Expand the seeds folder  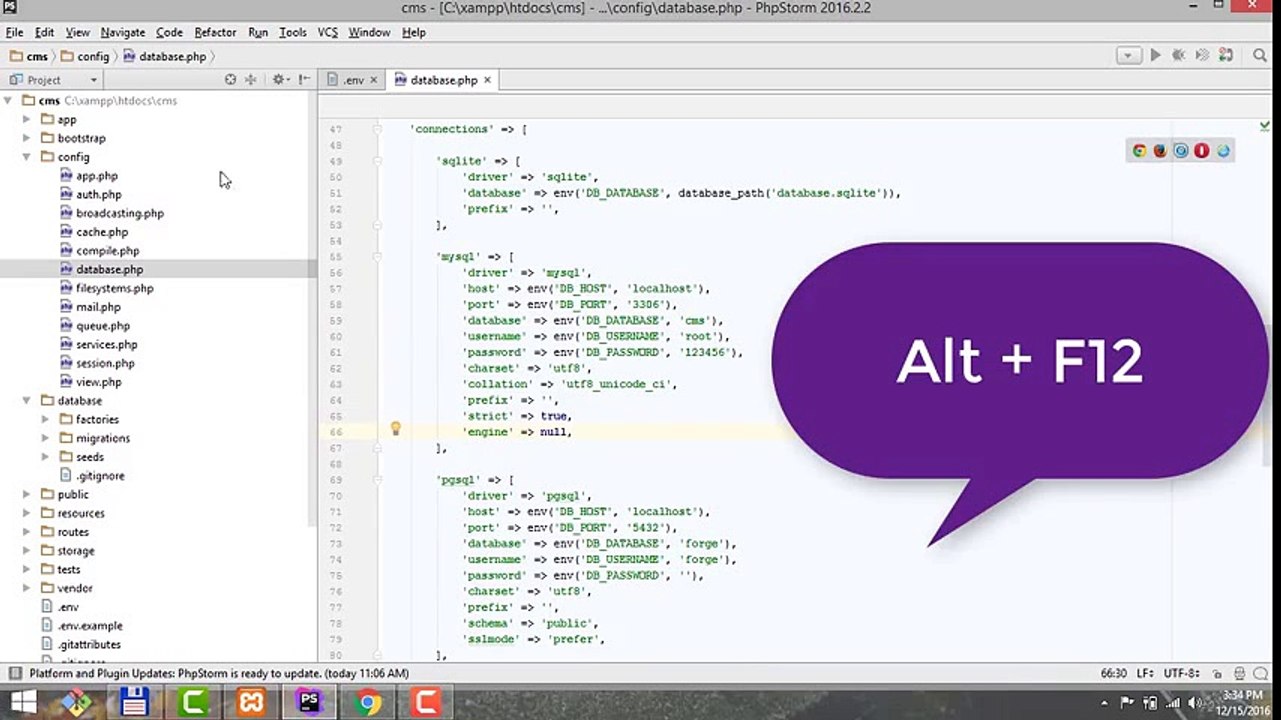(45, 457)
